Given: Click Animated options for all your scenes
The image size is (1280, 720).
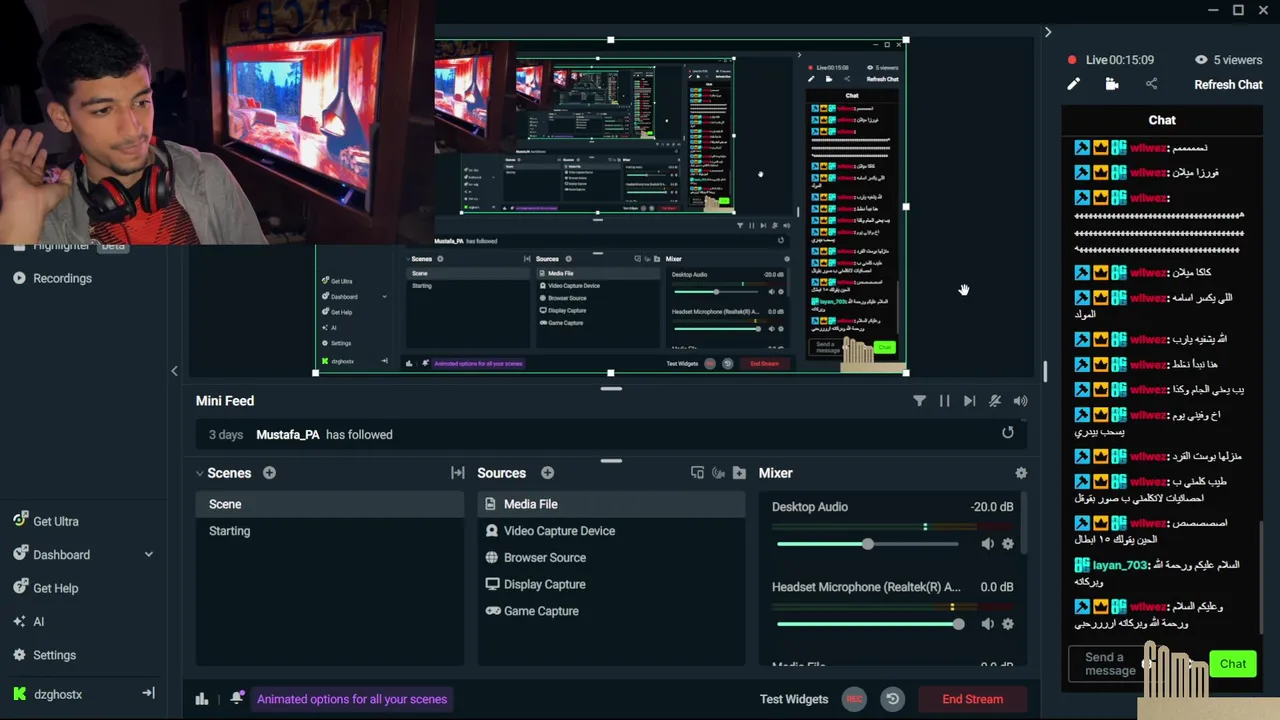Looking at the screenshot, I should [x=352, y=699].
